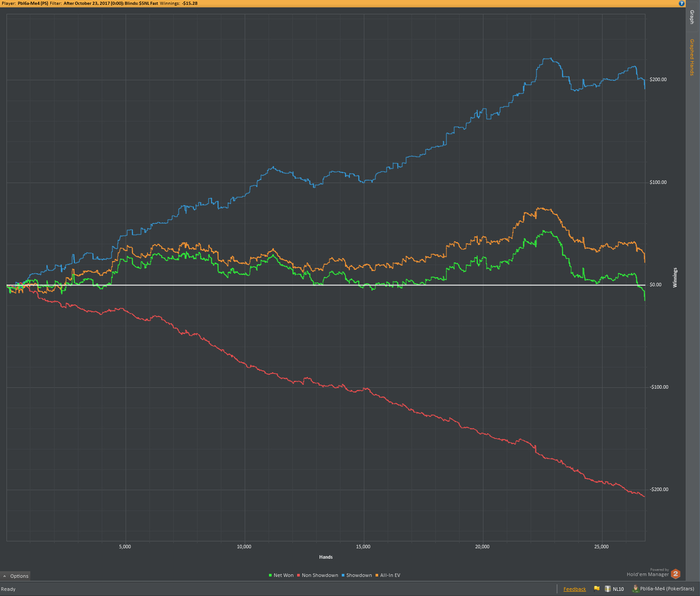The width and height of the screenshot is (700, 596).
Task: Click the Ready status text
Action: [x=8, y=589]
